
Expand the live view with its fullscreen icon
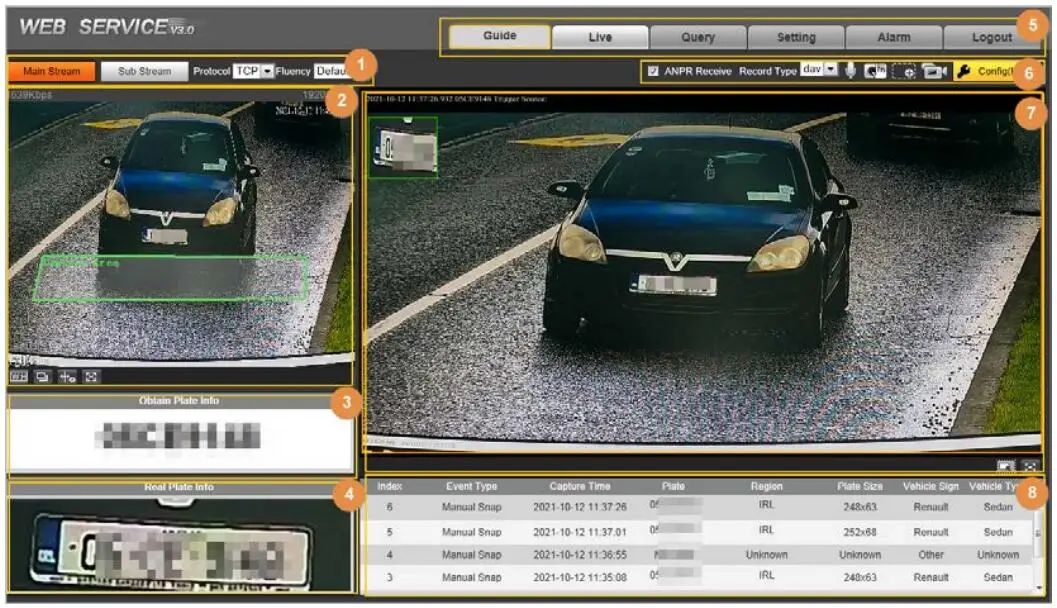1030,464
